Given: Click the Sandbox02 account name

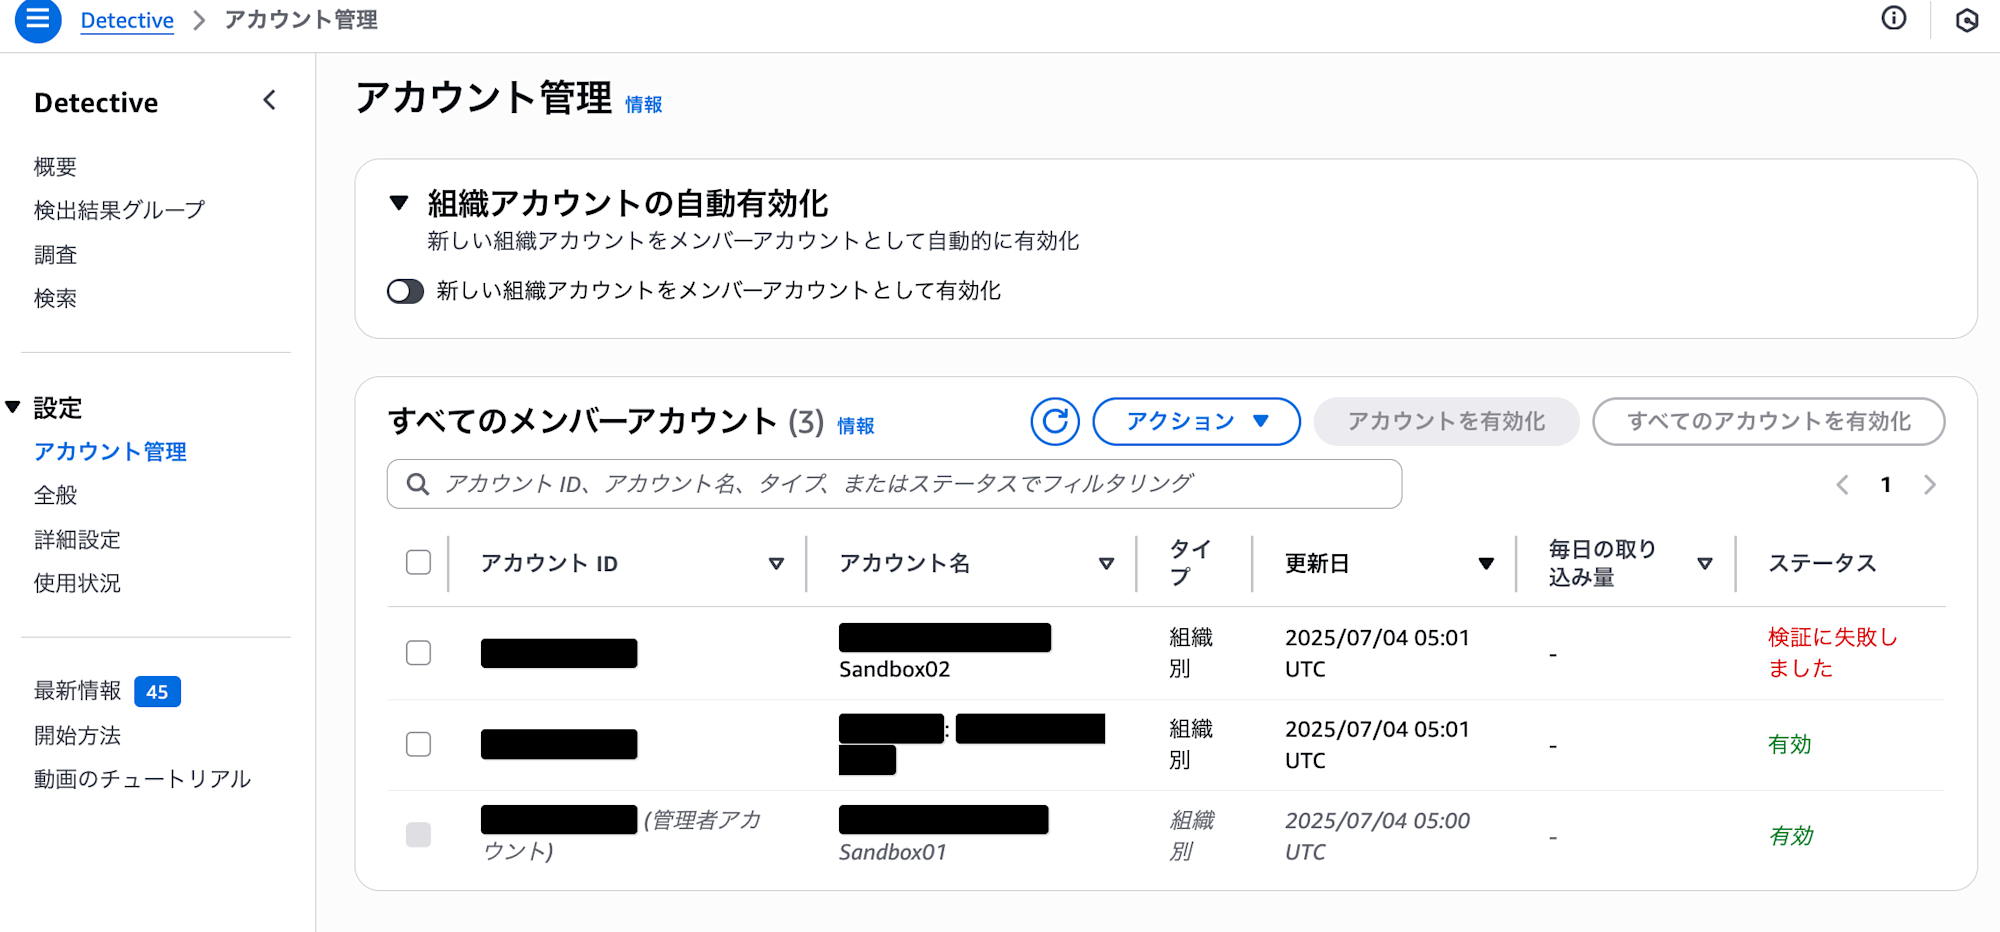Looking at the screenshot, I should [894, 669].
